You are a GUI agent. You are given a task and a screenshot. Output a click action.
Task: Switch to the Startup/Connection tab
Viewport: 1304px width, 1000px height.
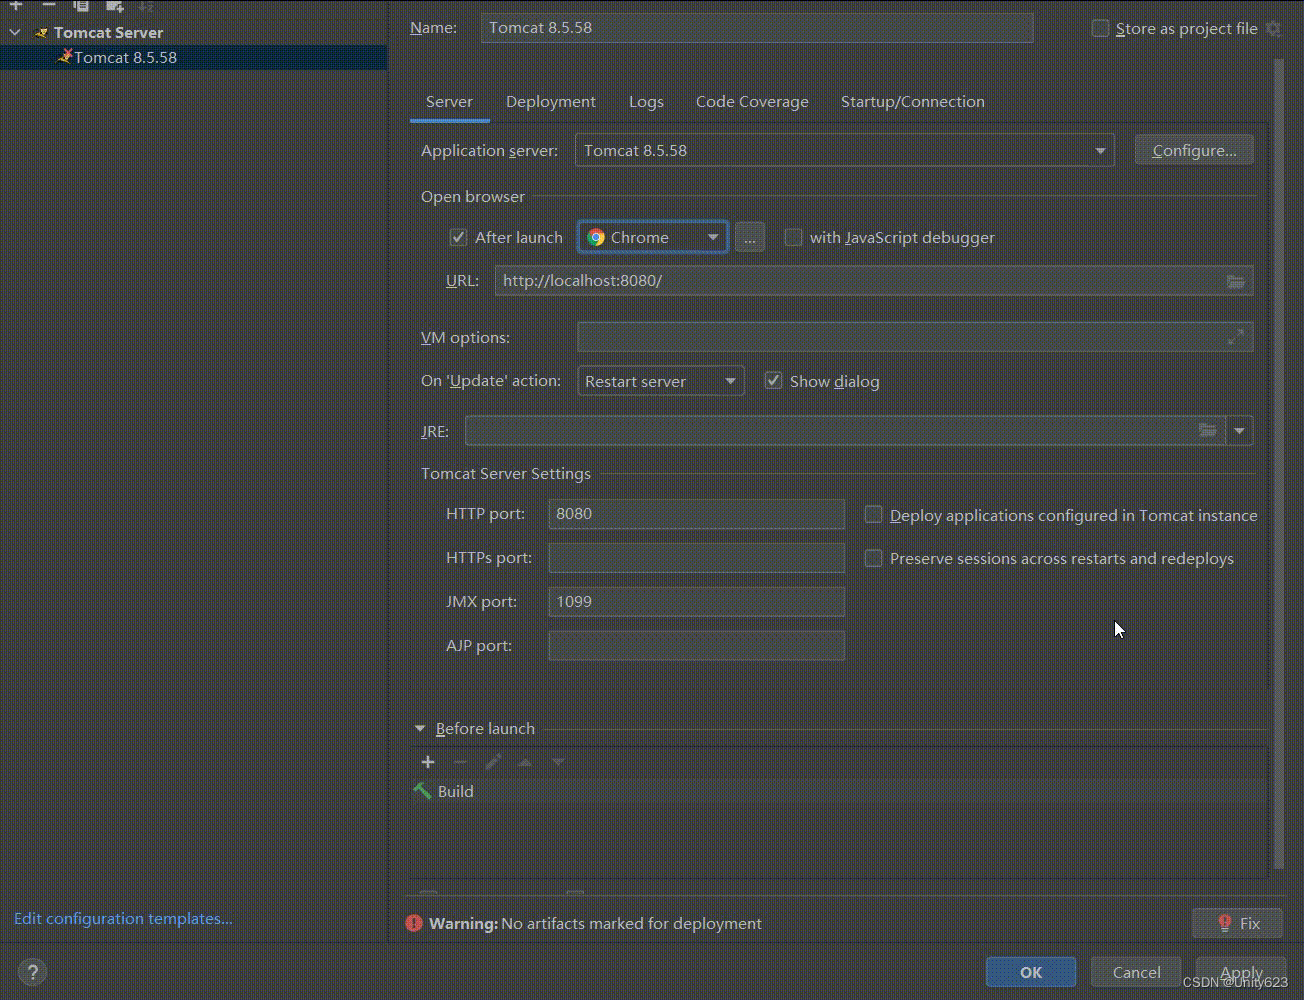click(x=913, y=102)
